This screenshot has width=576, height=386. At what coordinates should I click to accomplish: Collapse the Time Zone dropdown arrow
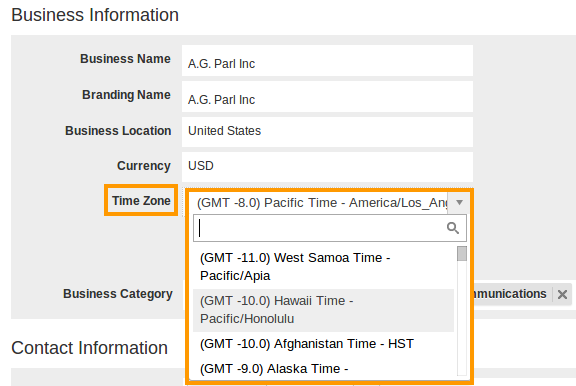459,202
